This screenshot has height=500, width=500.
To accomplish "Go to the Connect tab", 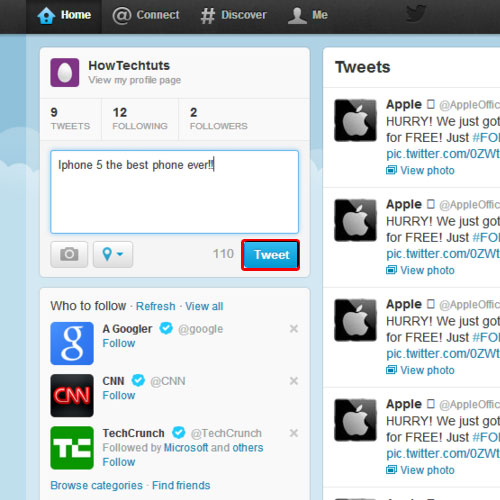I will pyautogui.click(x=146, y=15).
